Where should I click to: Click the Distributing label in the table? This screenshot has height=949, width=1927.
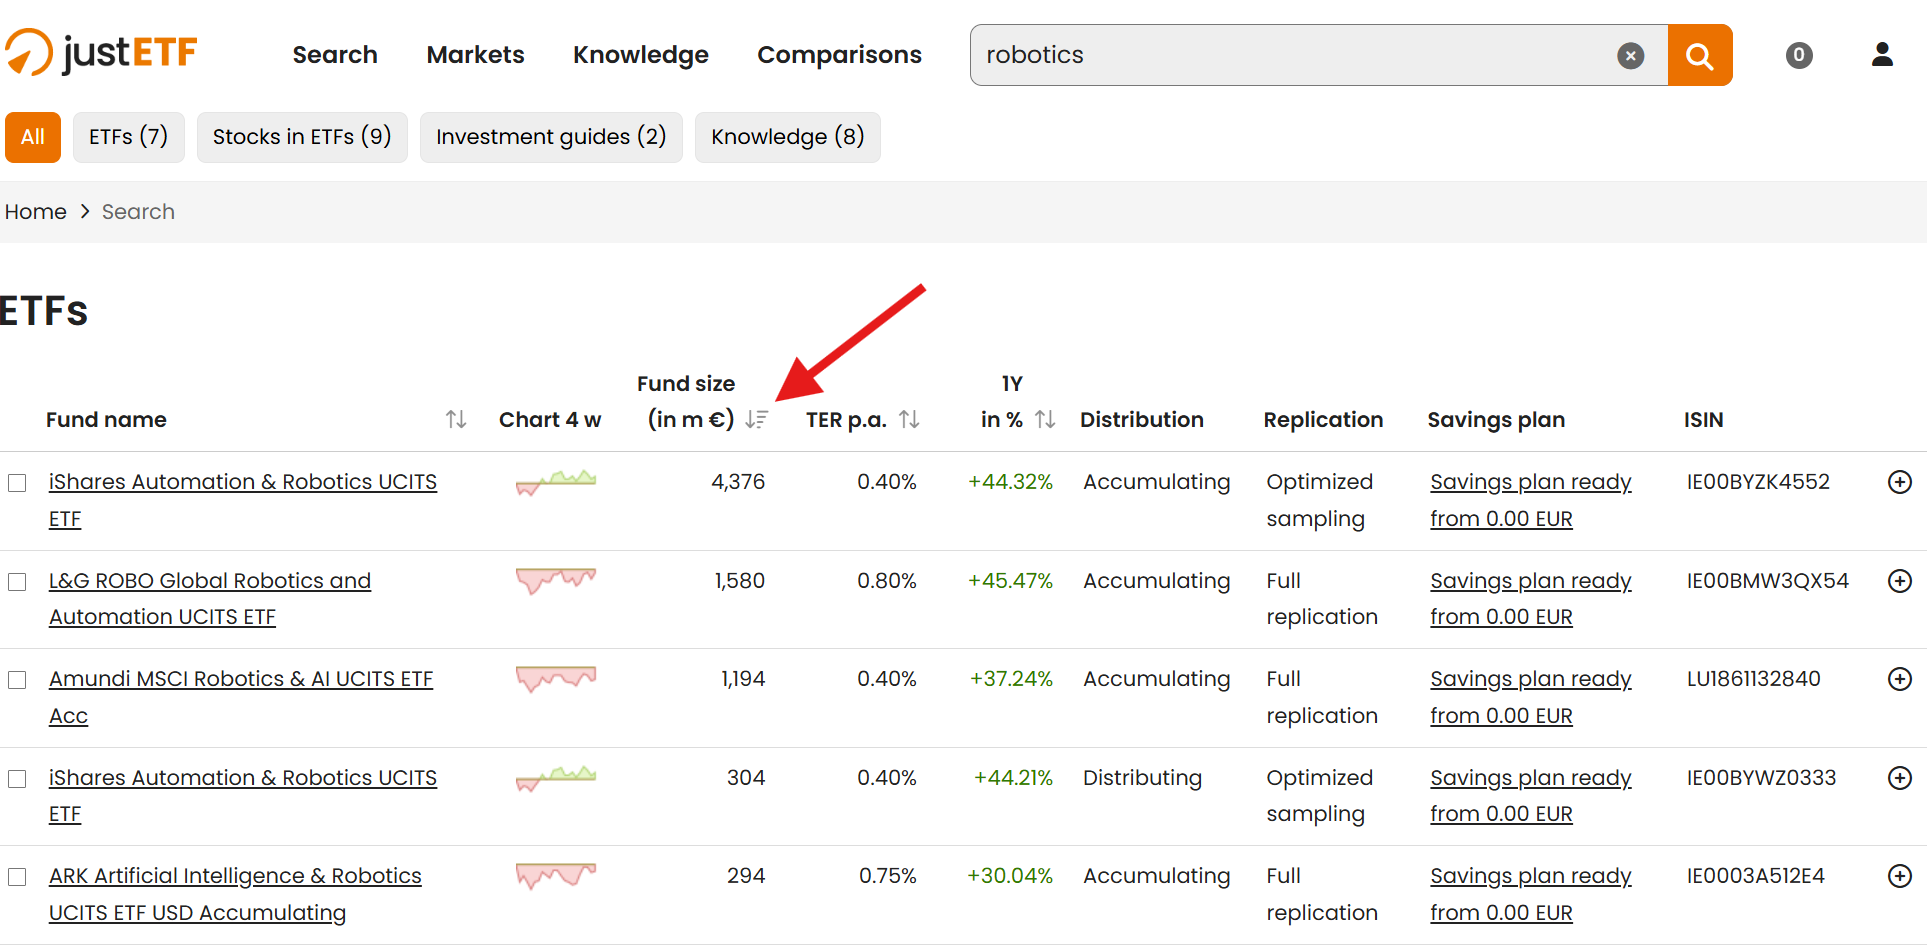(1142, 778)
